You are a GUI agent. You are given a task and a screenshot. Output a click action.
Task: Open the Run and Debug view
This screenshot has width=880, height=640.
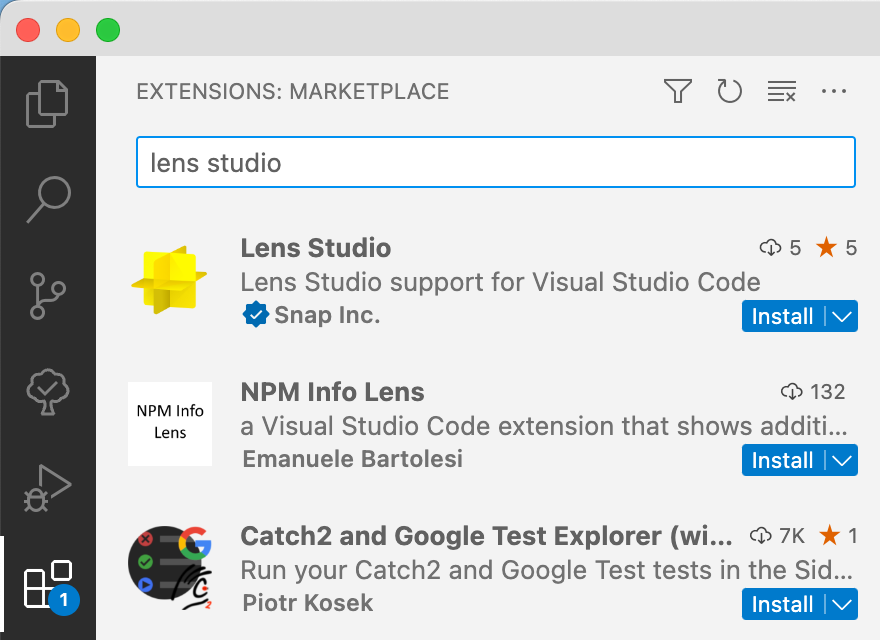click(x=48, y=487)
